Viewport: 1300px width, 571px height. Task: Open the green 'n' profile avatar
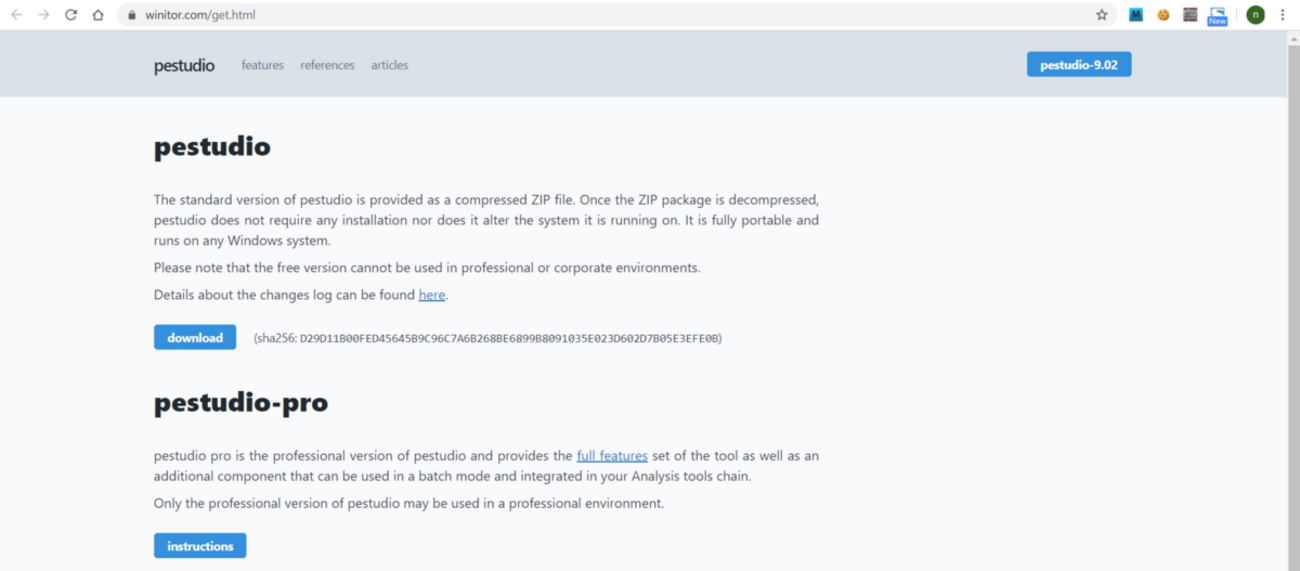click(1255, 15)
